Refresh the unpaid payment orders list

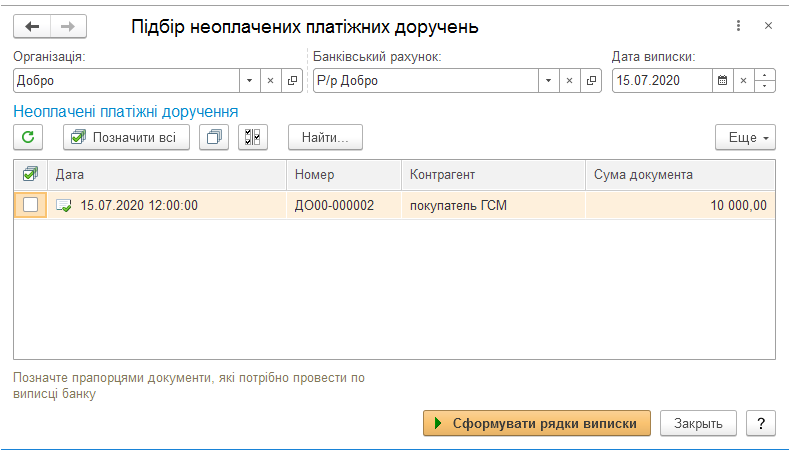coord(28,137)
